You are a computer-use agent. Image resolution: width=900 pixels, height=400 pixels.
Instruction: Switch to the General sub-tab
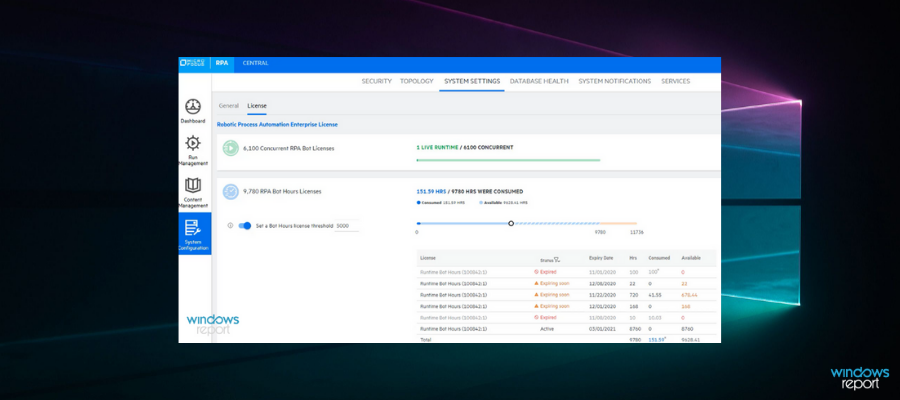[228, 105]
